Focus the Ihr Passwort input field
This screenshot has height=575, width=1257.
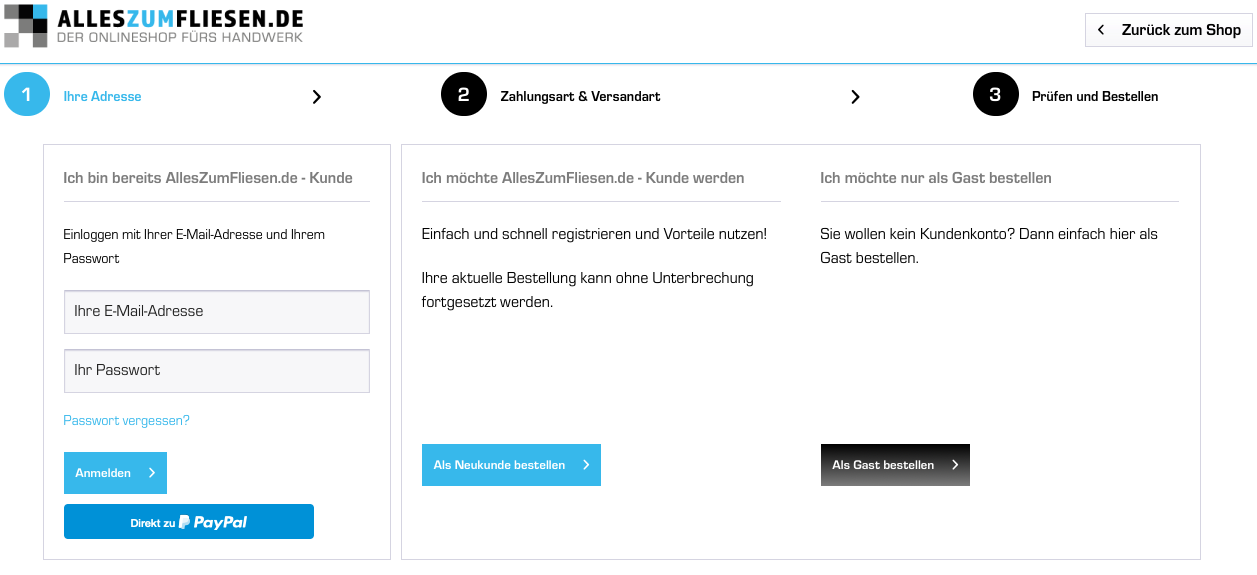tap(217, 370)
